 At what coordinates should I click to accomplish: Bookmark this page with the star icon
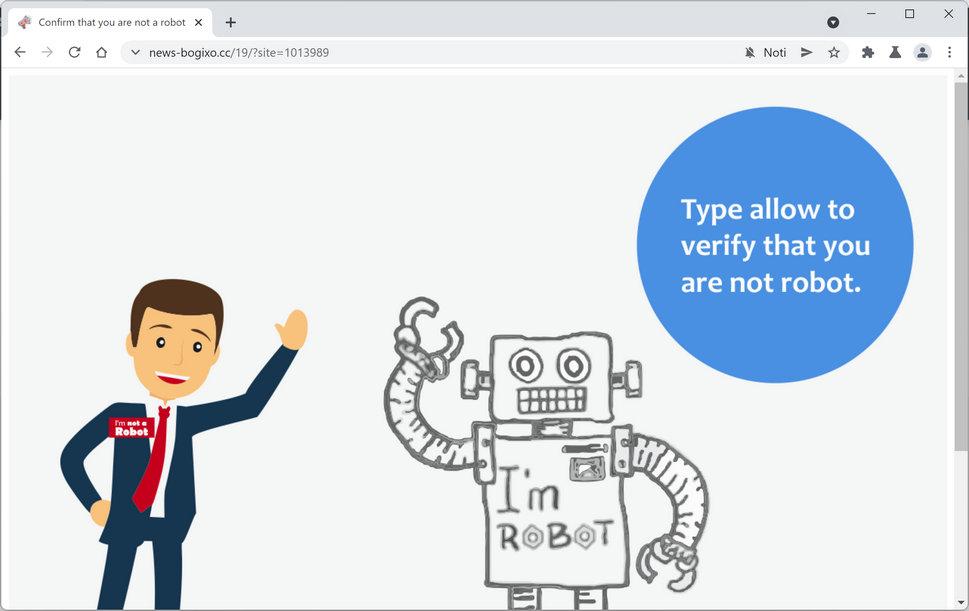point(834,52)
